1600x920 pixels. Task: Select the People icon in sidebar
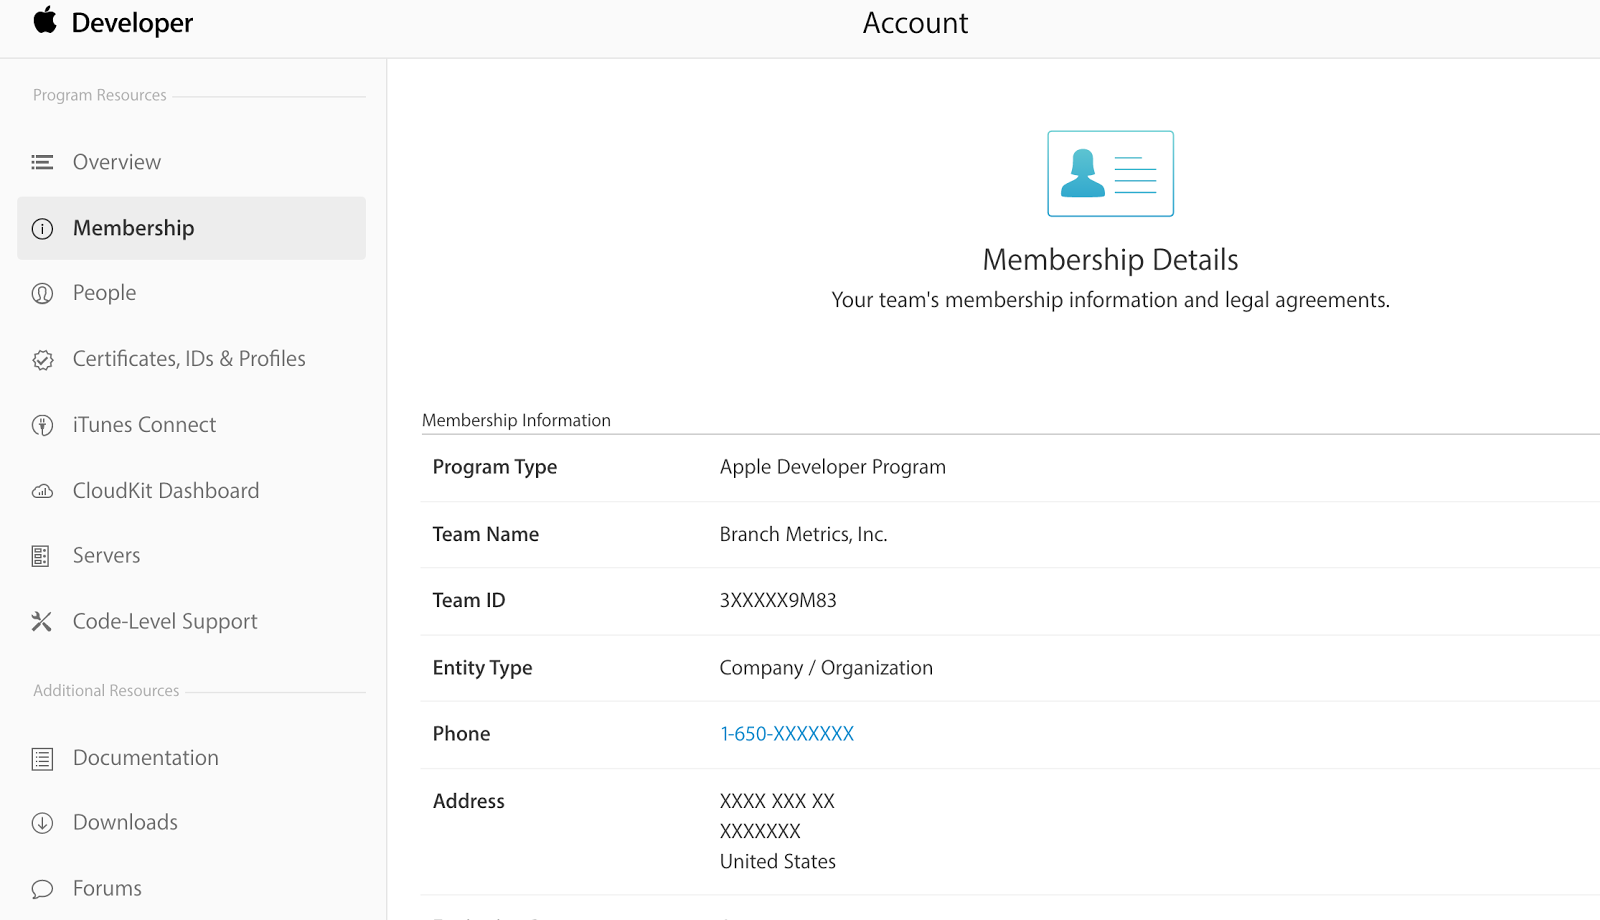42,293
